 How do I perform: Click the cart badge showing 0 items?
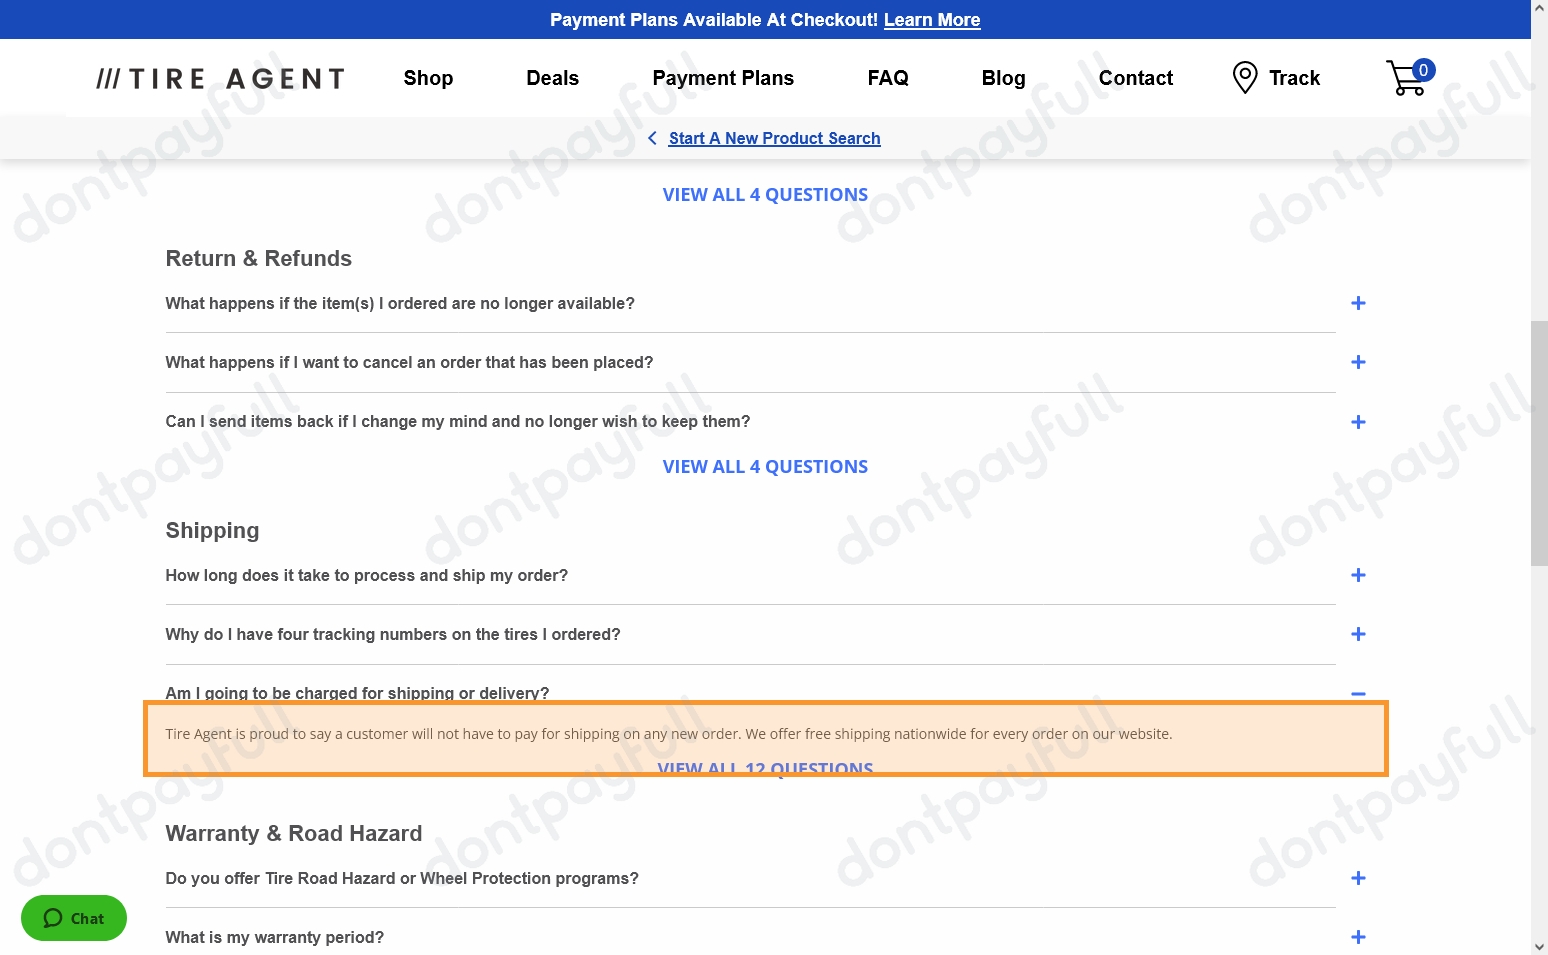(x=1424, y=70)
